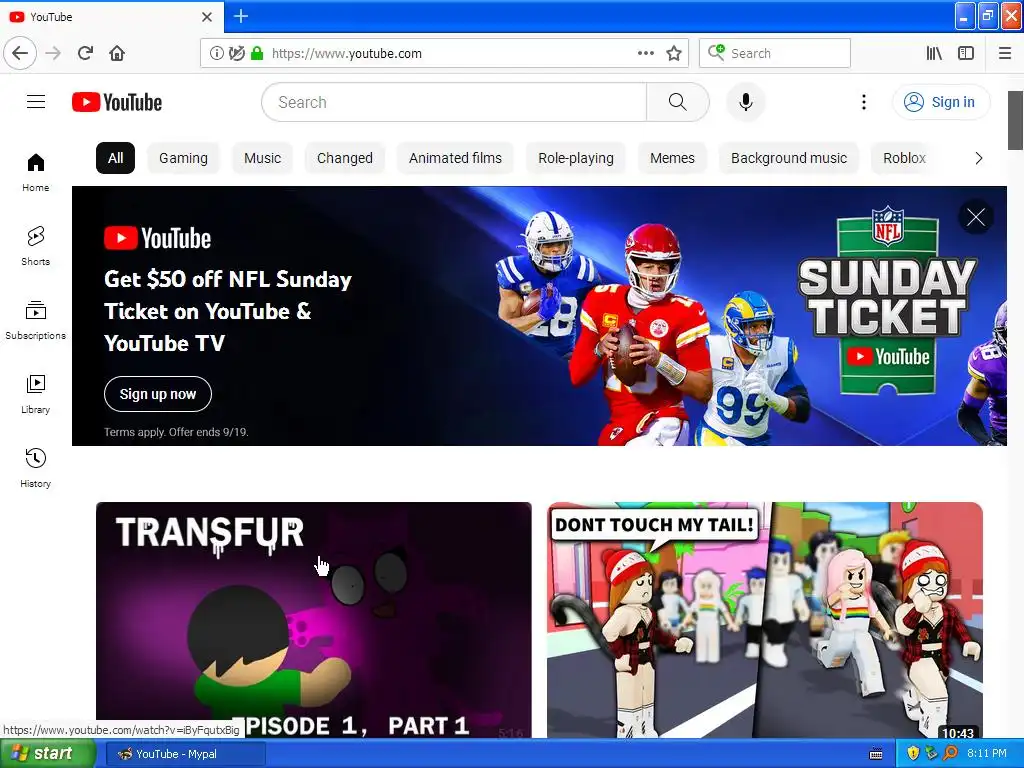1024x768 pixels.
Task: Click the Sign in button
Action: (x=941, y=102)
